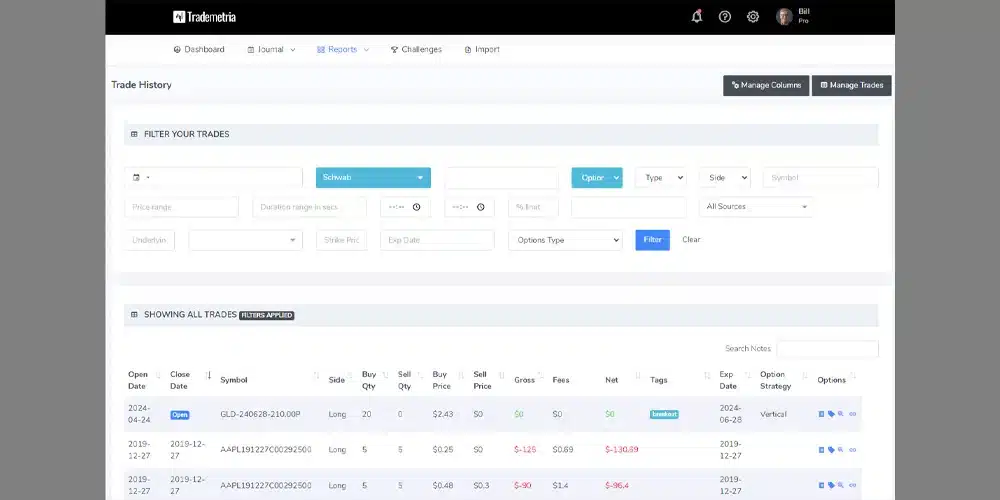
Task: Click the Underlying input field
Action: click(149, 240)
